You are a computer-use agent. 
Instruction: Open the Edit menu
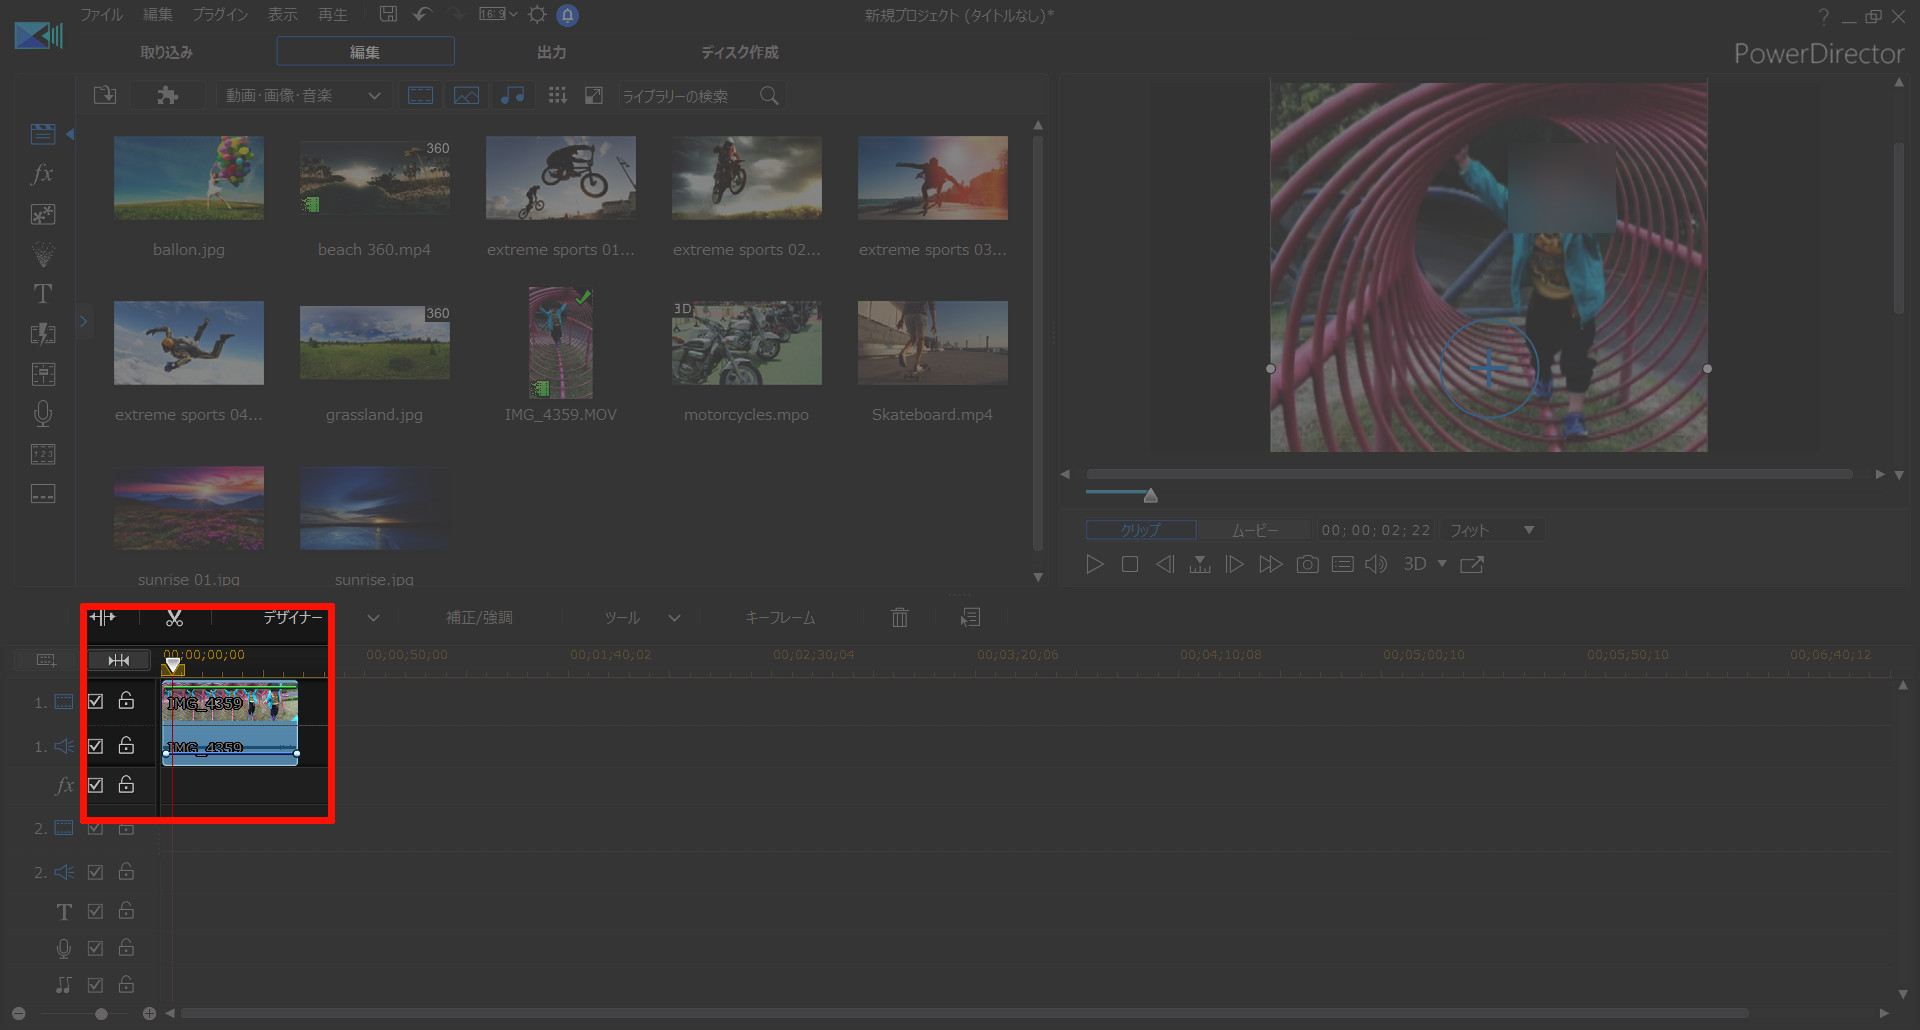[x=157, y=14]
